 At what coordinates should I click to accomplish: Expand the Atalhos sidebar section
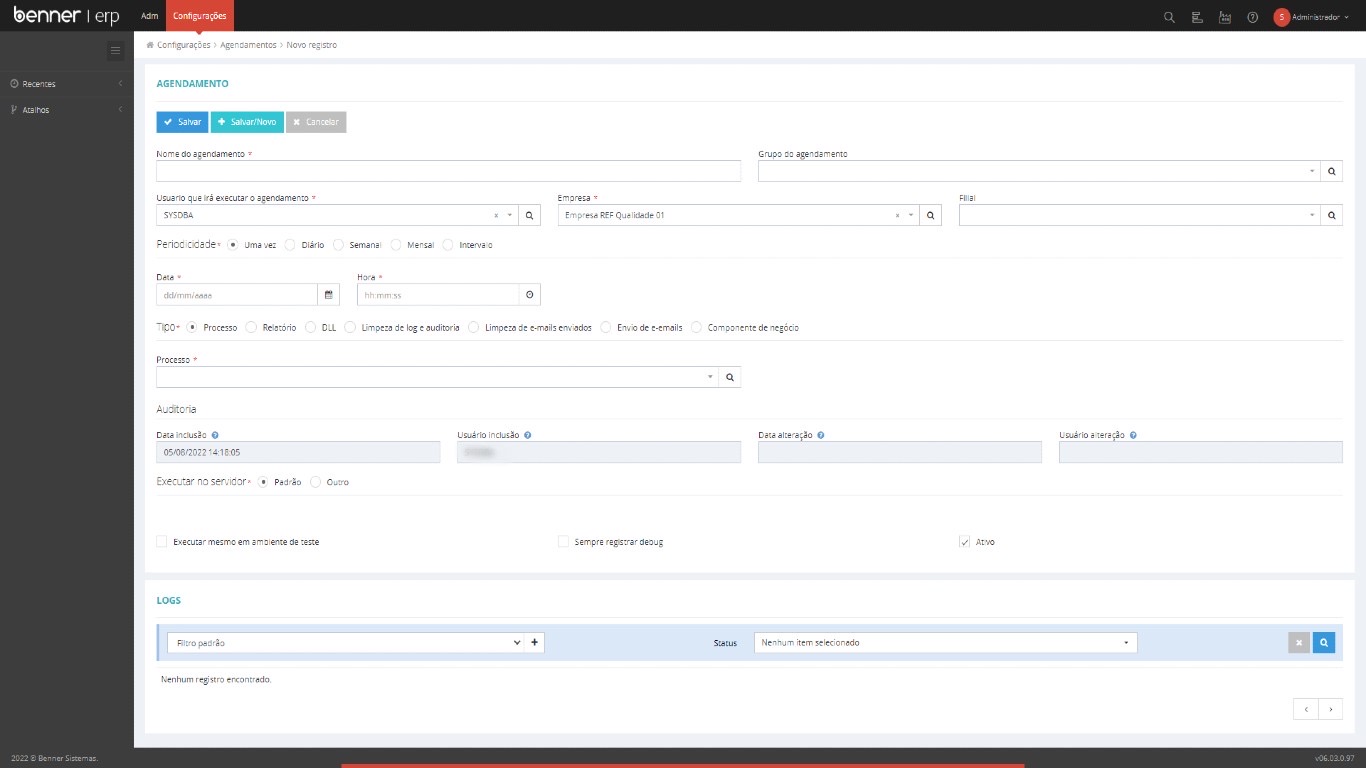(x=67, y=110)
